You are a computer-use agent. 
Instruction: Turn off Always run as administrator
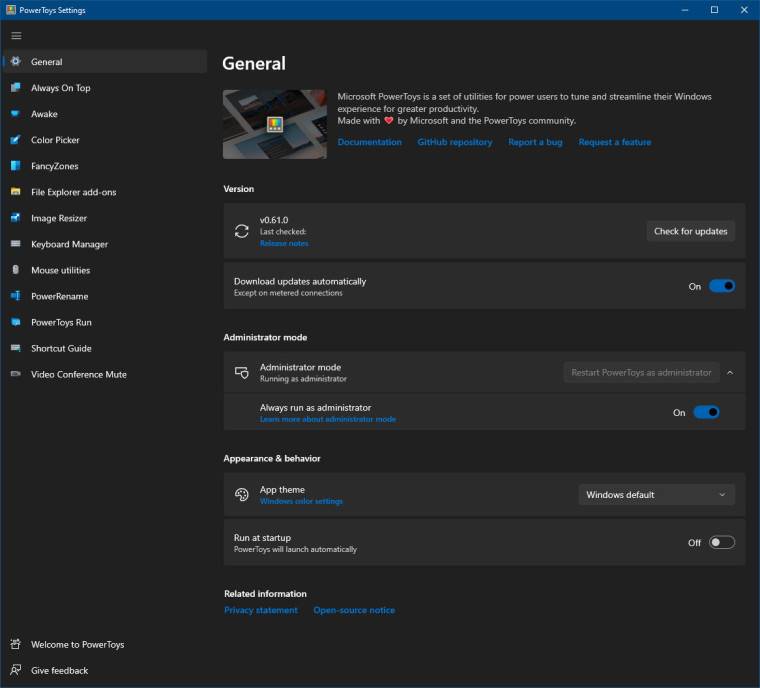tap(706, 412)
